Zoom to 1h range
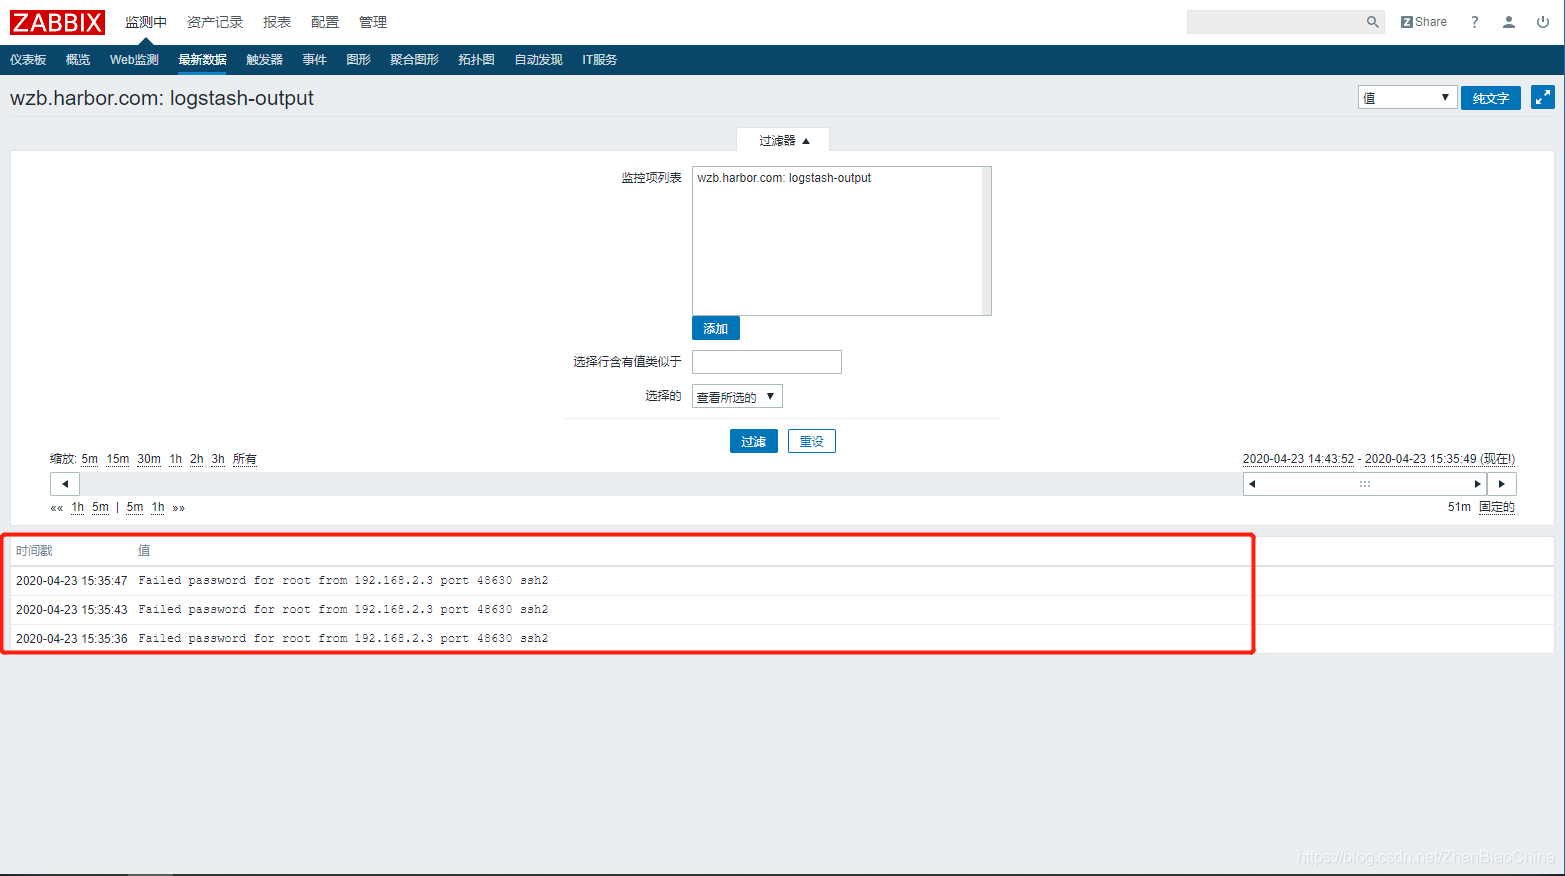1565x876 pixels. coord(176,459)
